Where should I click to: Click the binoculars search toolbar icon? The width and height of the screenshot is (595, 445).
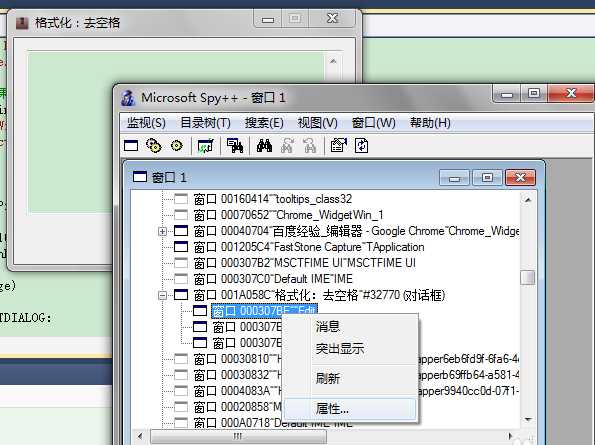pyautogui.click(x=264, y=146)
